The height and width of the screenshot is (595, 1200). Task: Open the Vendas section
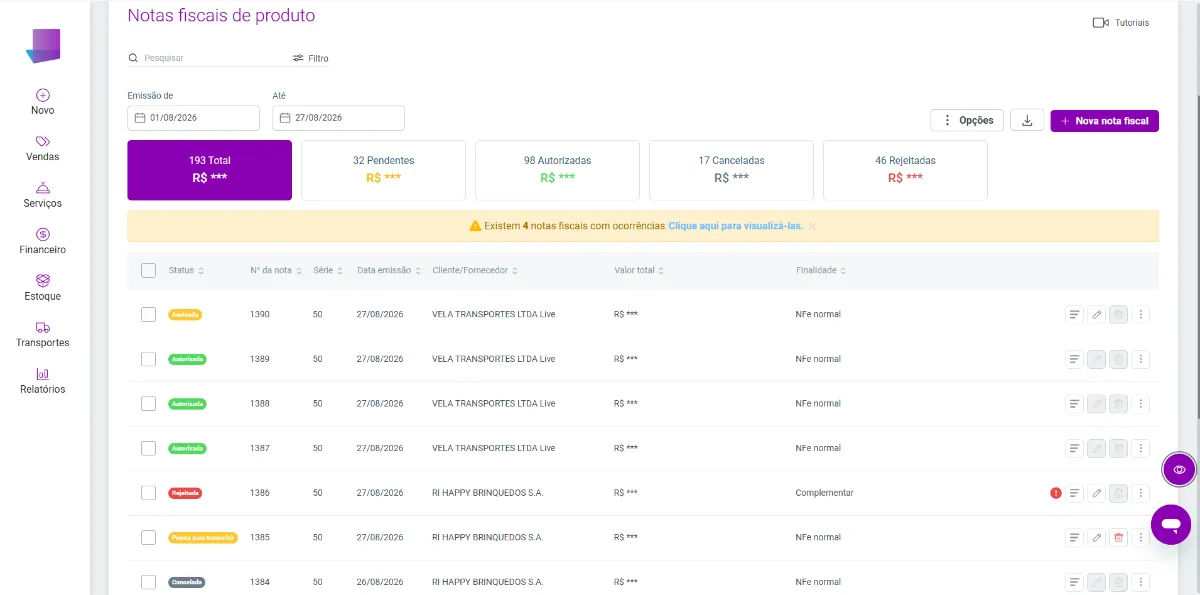tap(43, 148)
